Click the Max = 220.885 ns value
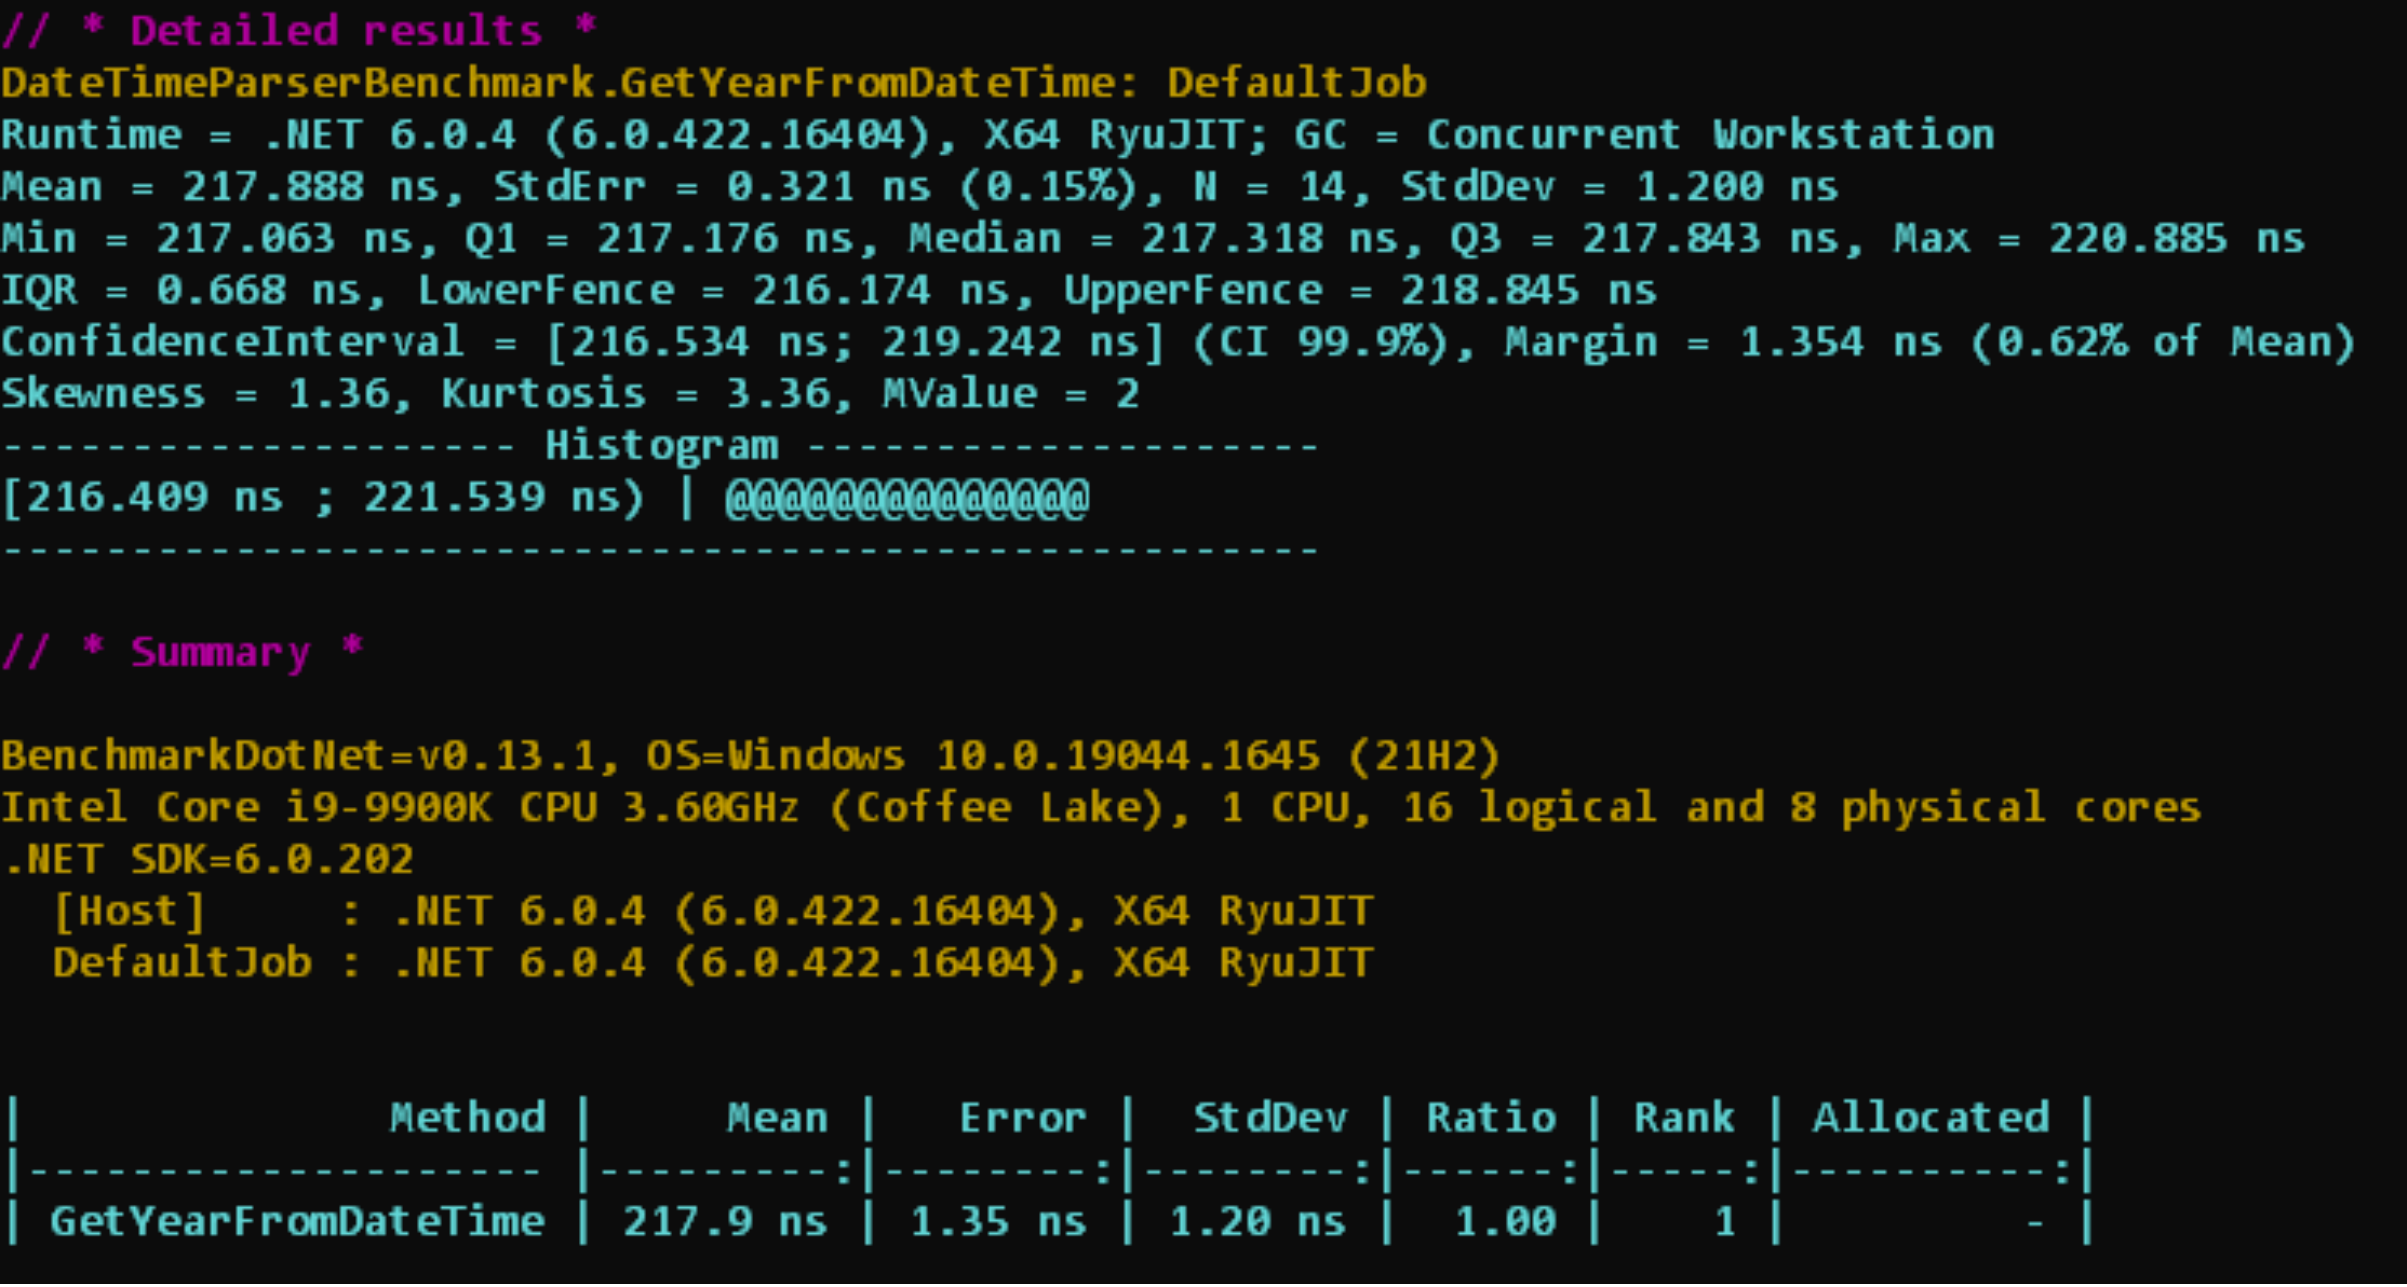Viewport: 2407px width, 1287px height. [2098, 239]
